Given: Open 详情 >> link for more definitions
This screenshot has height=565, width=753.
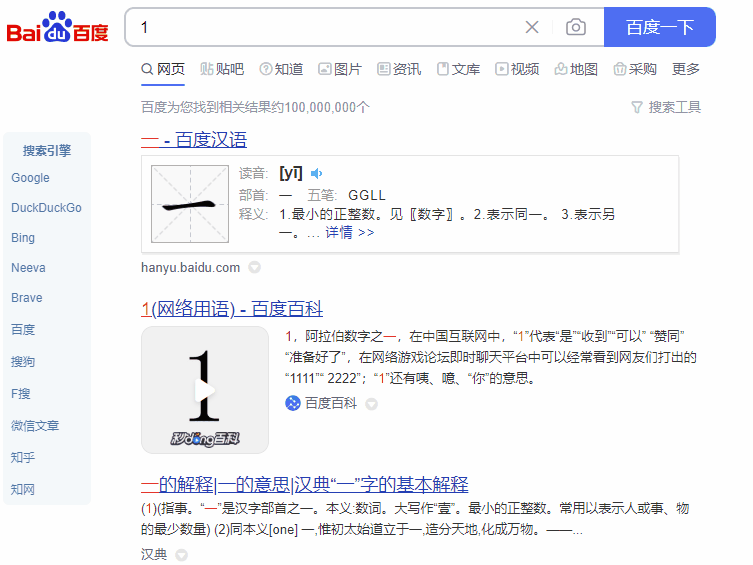Looking at the screenshot, I should click(x=349, y=232).
